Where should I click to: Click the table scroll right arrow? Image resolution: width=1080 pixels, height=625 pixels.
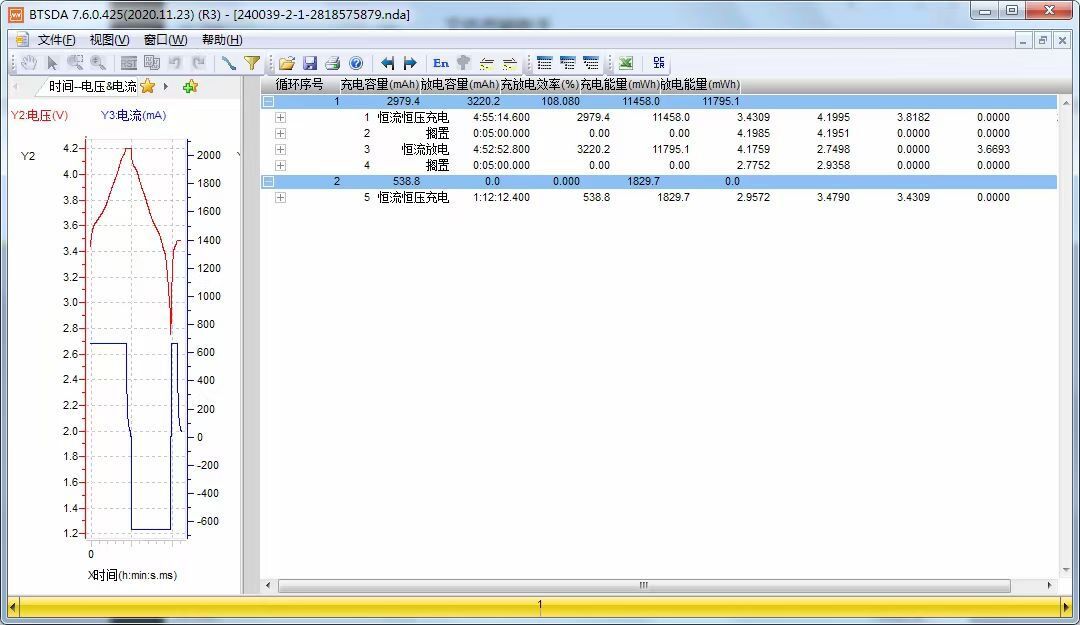(x=1049, y=586)
